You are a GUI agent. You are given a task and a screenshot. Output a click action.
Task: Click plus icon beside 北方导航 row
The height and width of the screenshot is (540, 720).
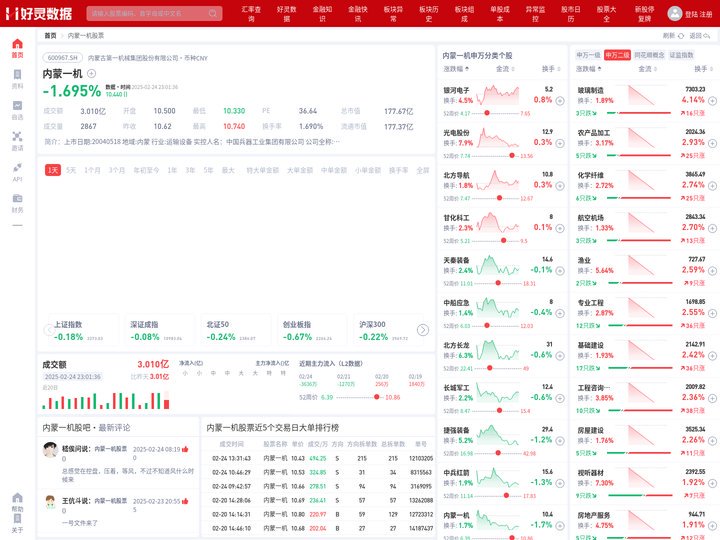560,186
